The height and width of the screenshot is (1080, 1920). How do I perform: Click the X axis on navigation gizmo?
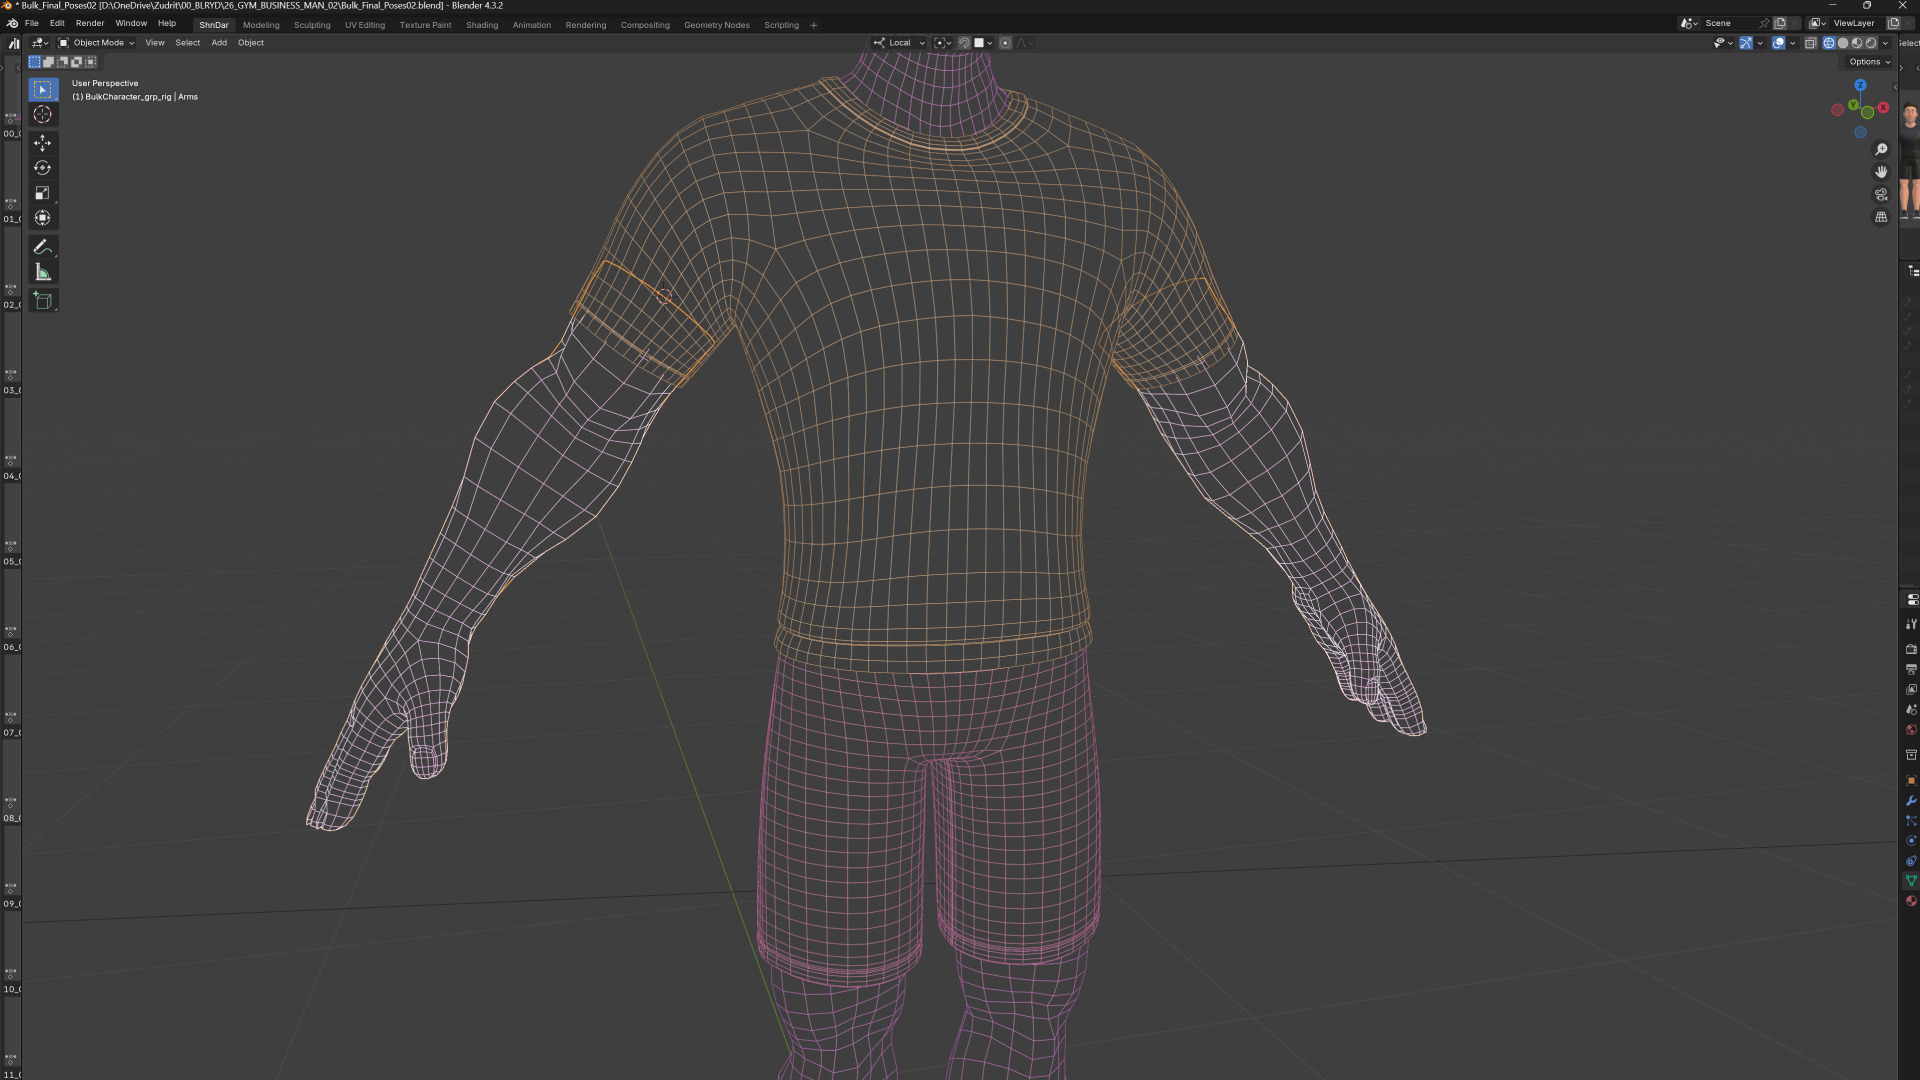click(x=1883, y=107)
